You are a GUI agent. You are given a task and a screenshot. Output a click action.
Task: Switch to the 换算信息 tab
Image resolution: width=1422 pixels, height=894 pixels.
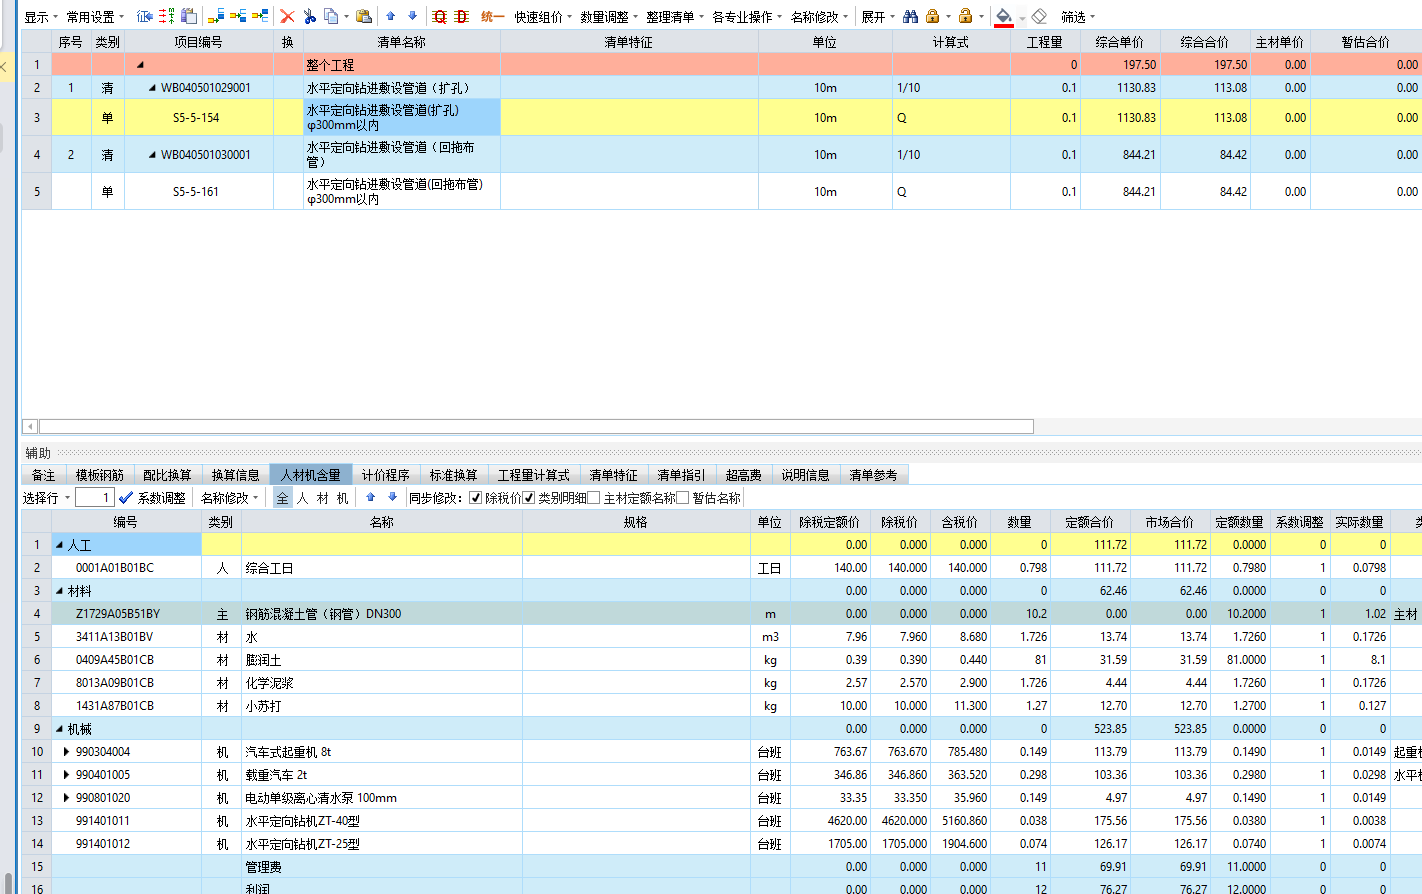coord(235,475)
